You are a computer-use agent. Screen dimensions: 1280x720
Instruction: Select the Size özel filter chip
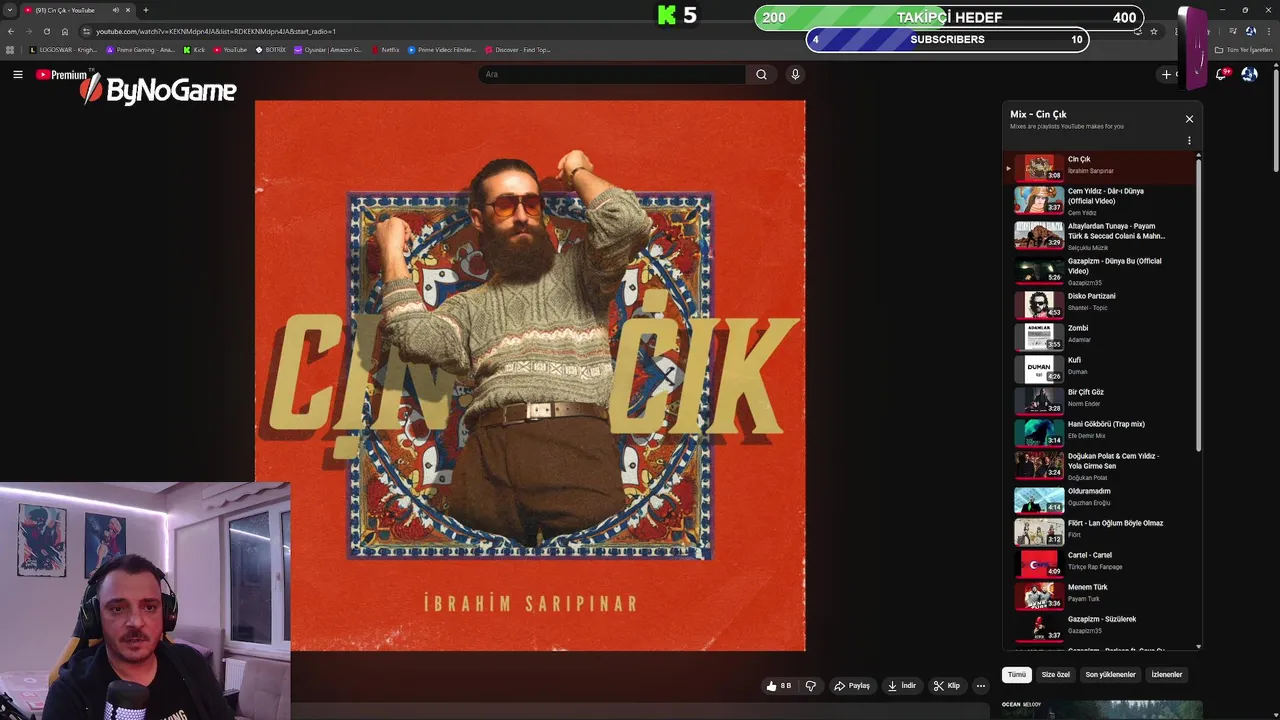pos(1055,675)
